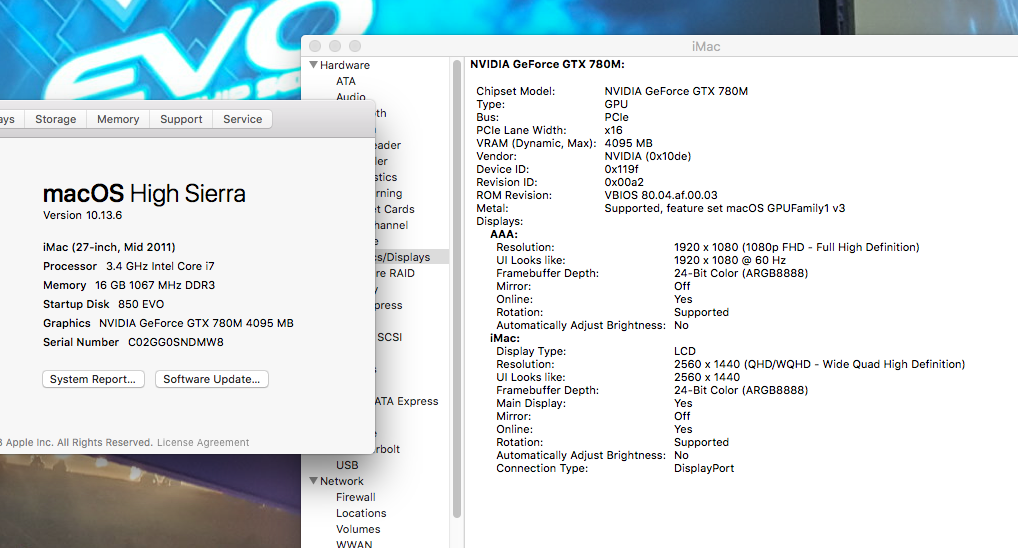Collapse the Network disclosure triangle

[x=314, y=481]
